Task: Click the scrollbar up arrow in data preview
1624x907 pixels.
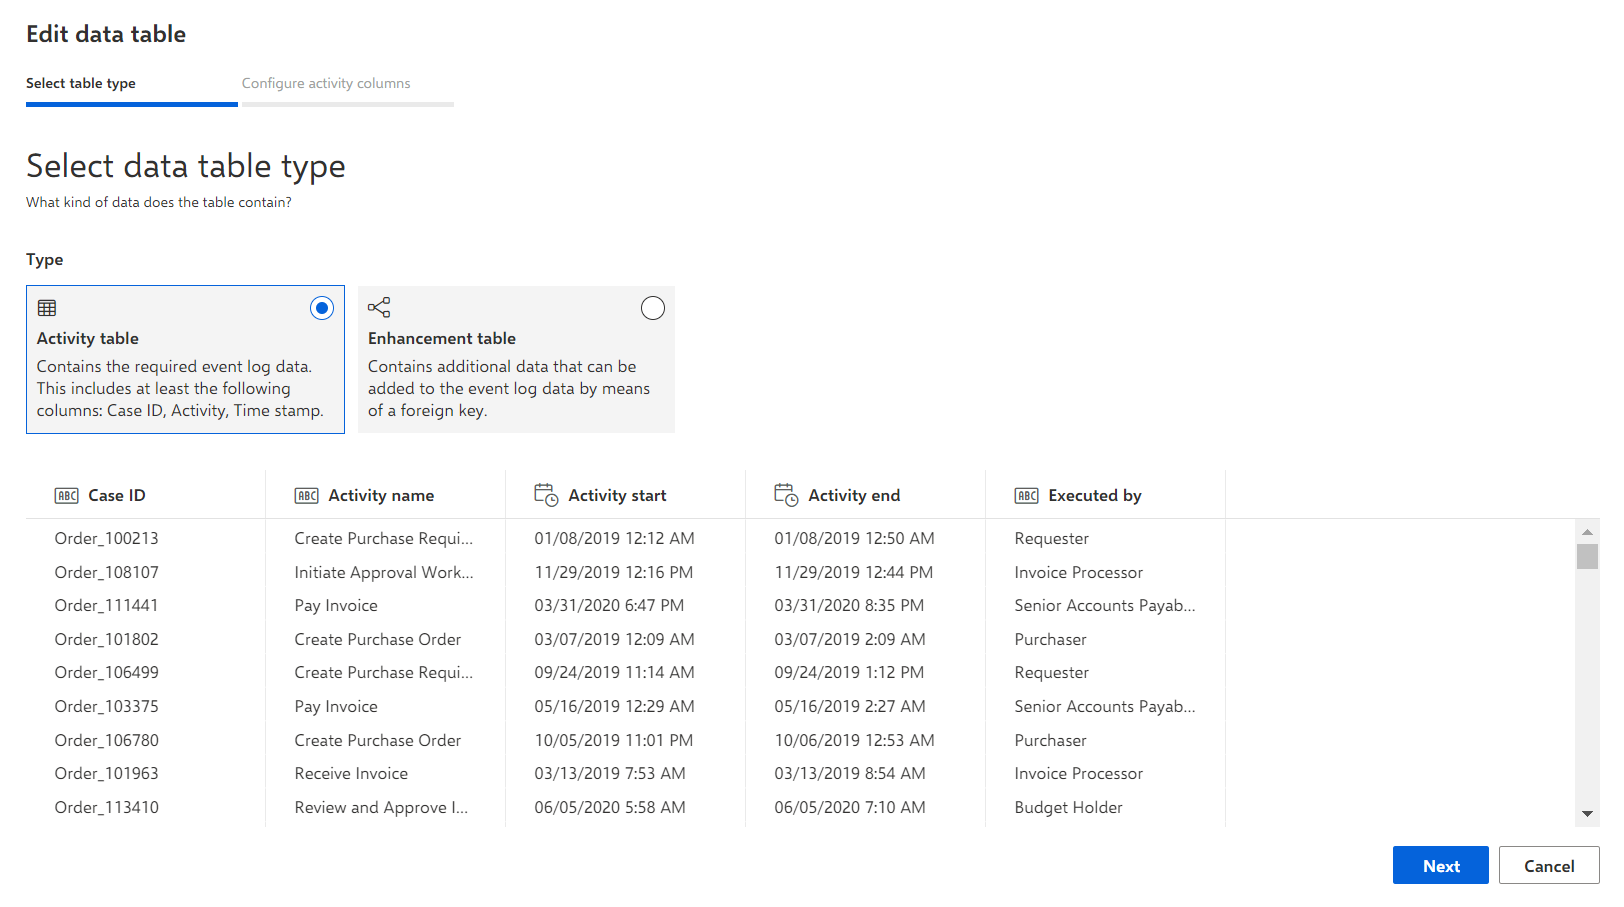Action: pyautogui.click(x=1587, y=532)
